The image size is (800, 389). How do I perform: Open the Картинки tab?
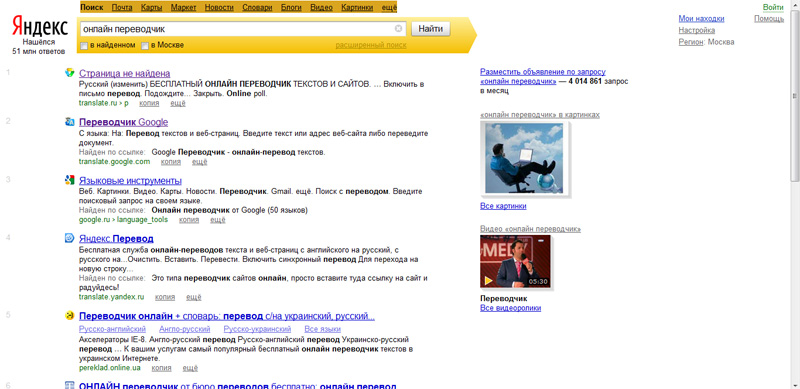(357, 7)
